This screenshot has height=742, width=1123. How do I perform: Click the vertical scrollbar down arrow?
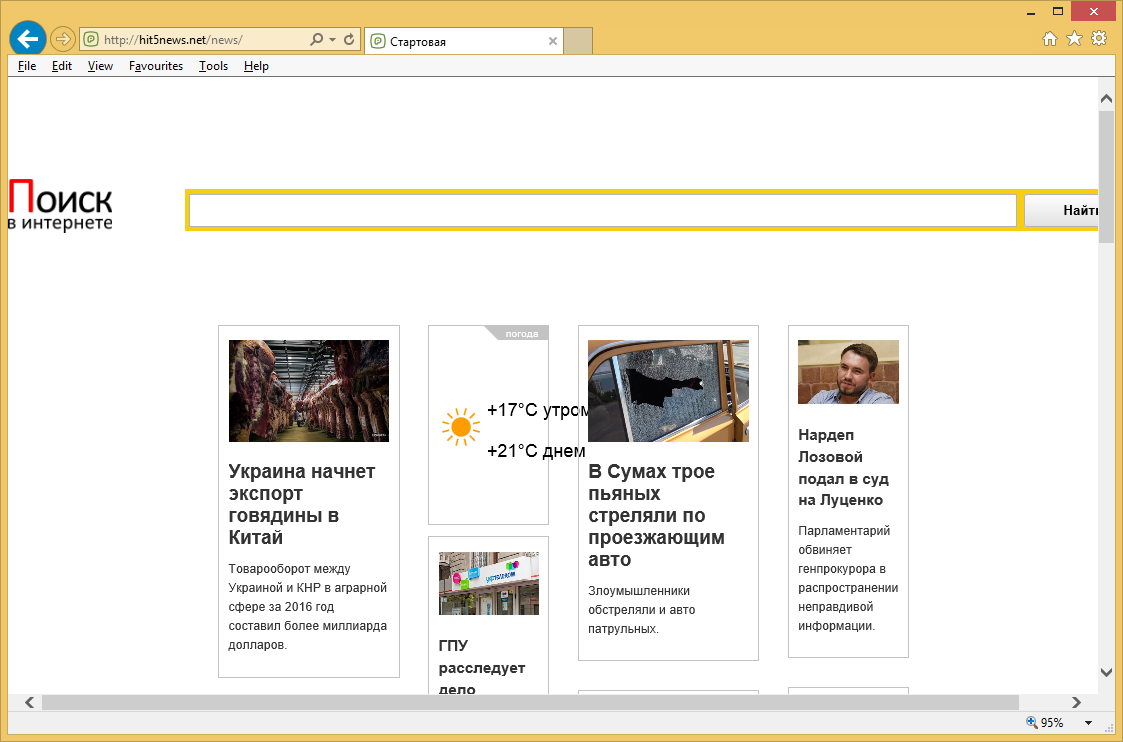[x=1106, y=672]
